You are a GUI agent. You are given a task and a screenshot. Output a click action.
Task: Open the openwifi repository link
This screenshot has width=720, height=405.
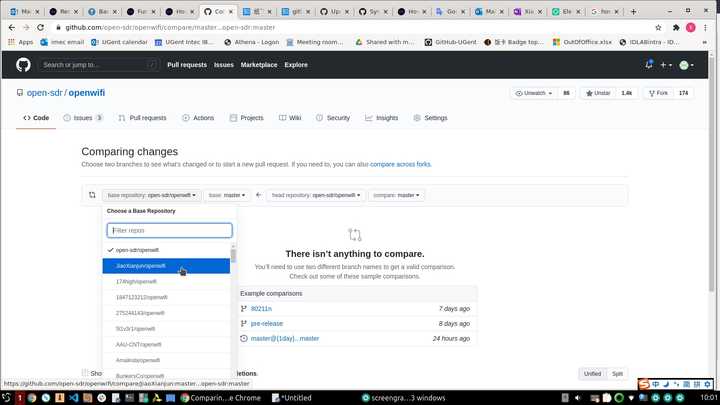point(87,93)
